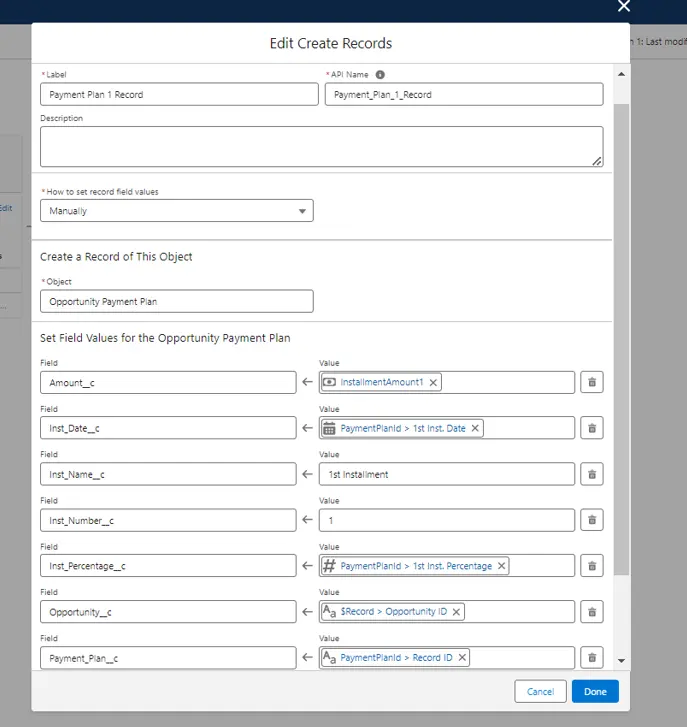Remove the 1st Inst. Percentage value pill
The height and width of the screenshot is (727, 687).
[x=501, y=566]
